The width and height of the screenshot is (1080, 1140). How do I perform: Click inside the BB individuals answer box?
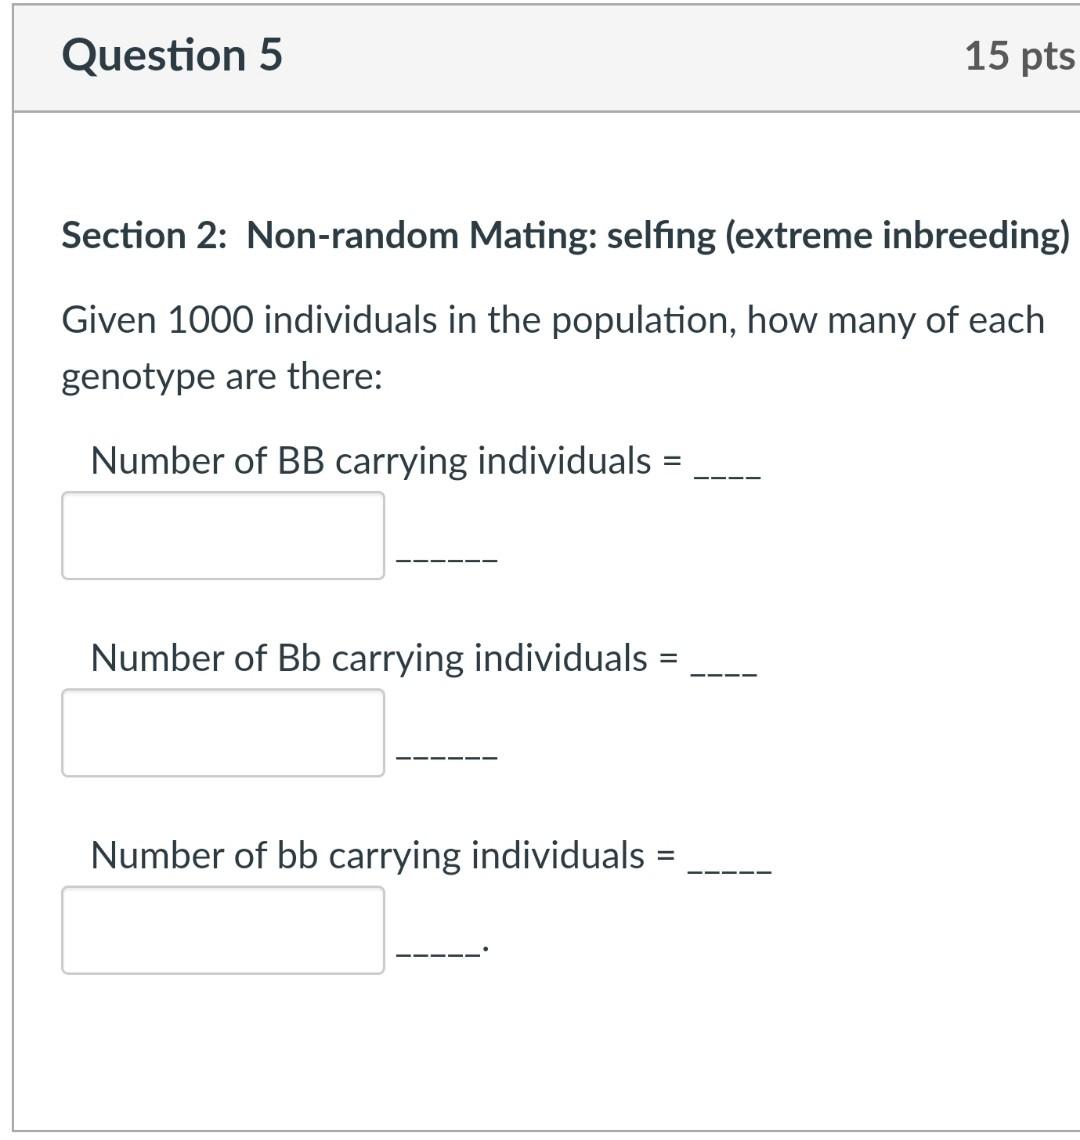(x=222, y=535)
